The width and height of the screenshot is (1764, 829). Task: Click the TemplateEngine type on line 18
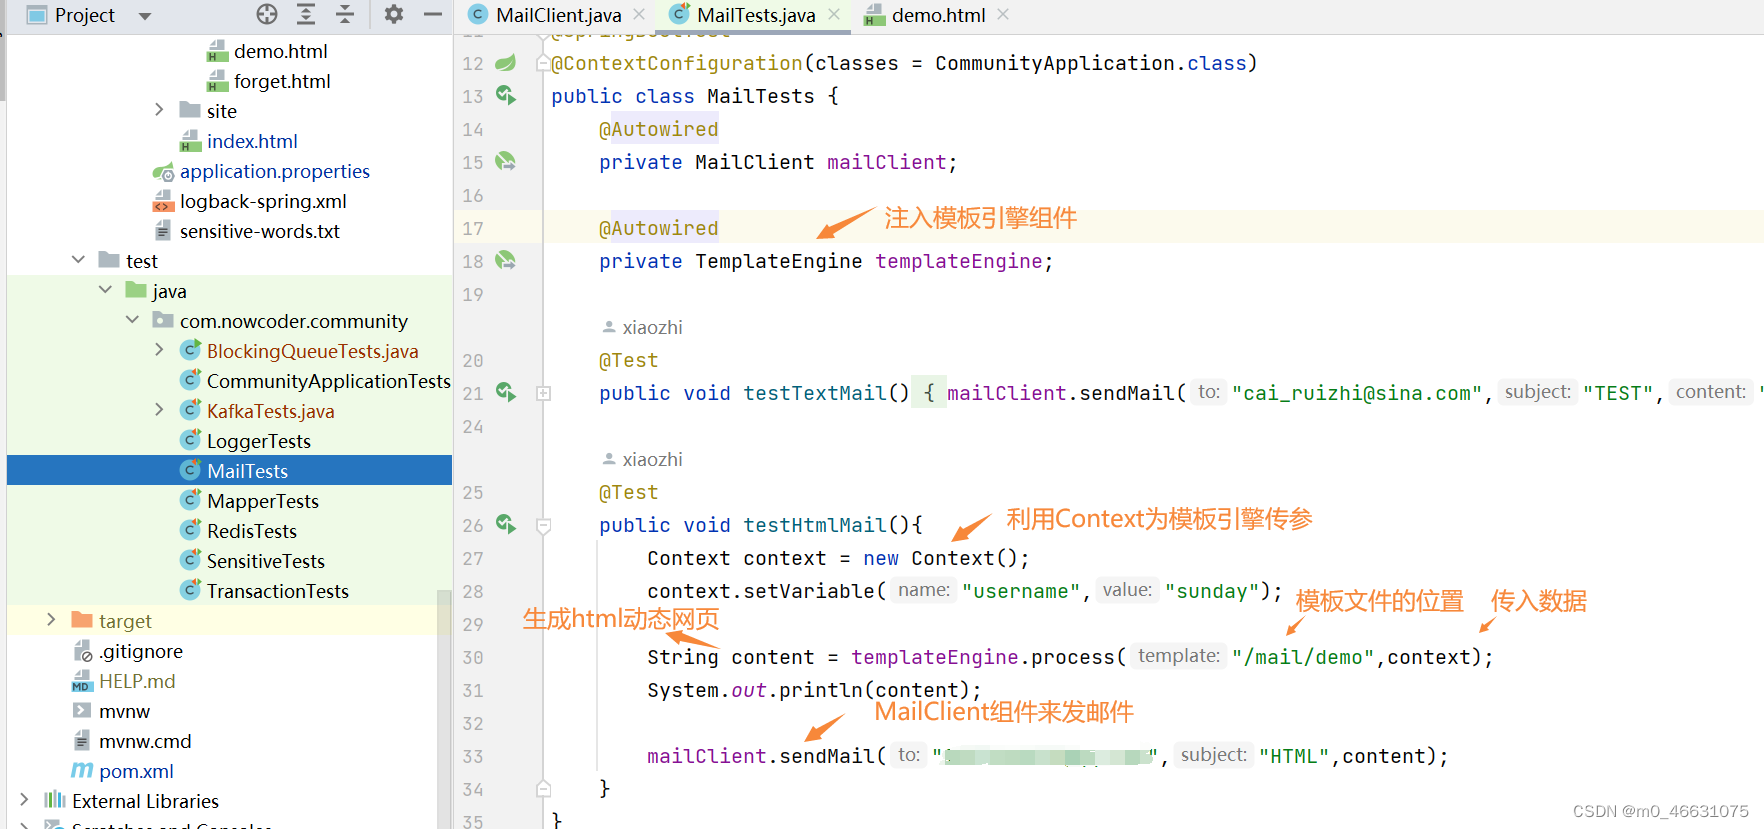pos(778,261)
